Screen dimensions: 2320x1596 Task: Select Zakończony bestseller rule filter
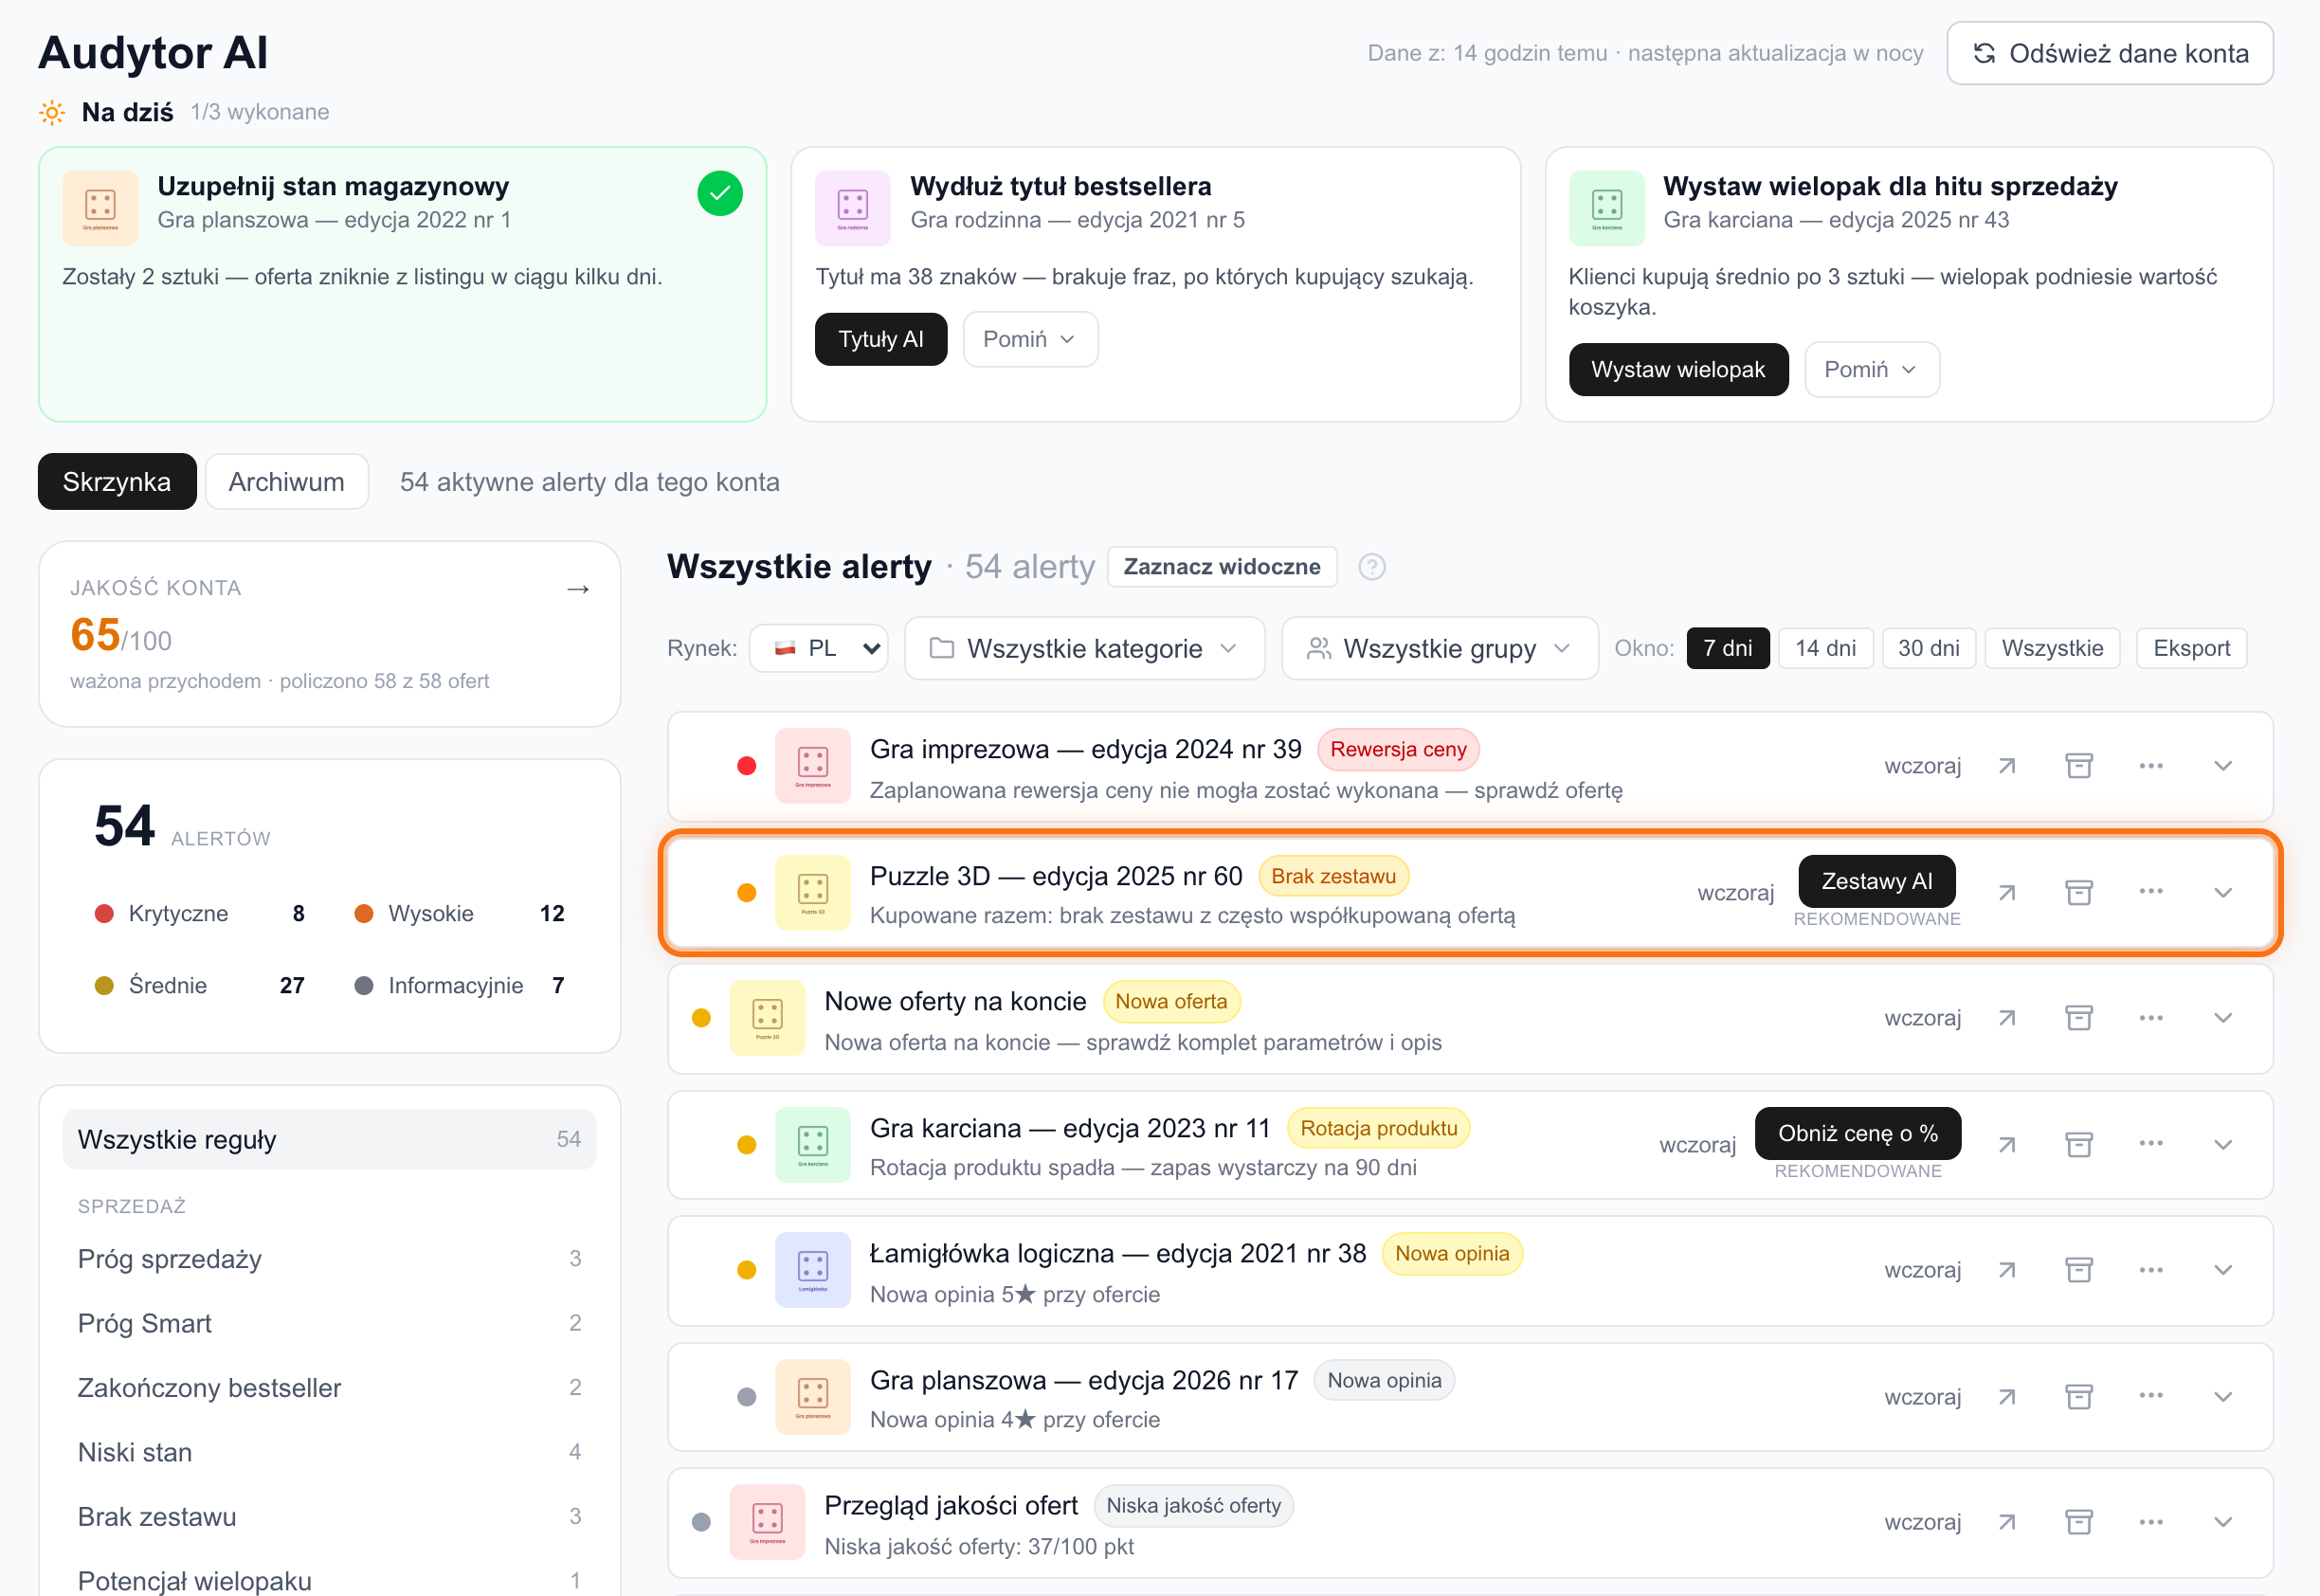329,1387
